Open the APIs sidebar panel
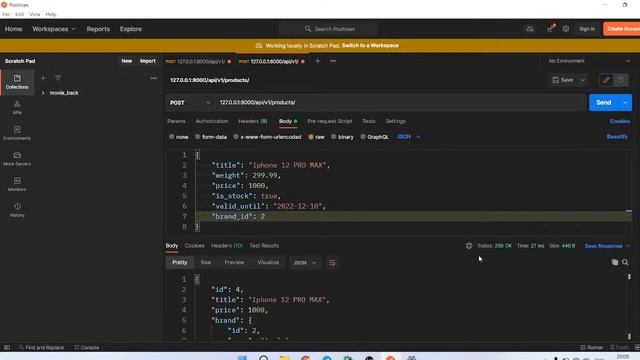The height and width of the screenshot is (360, 640). (17, 108)
